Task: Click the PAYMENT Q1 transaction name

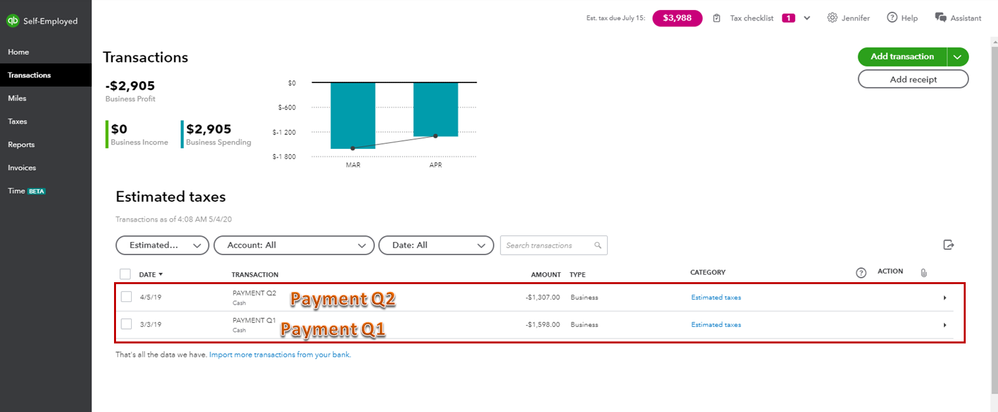Action: [255, 321]
